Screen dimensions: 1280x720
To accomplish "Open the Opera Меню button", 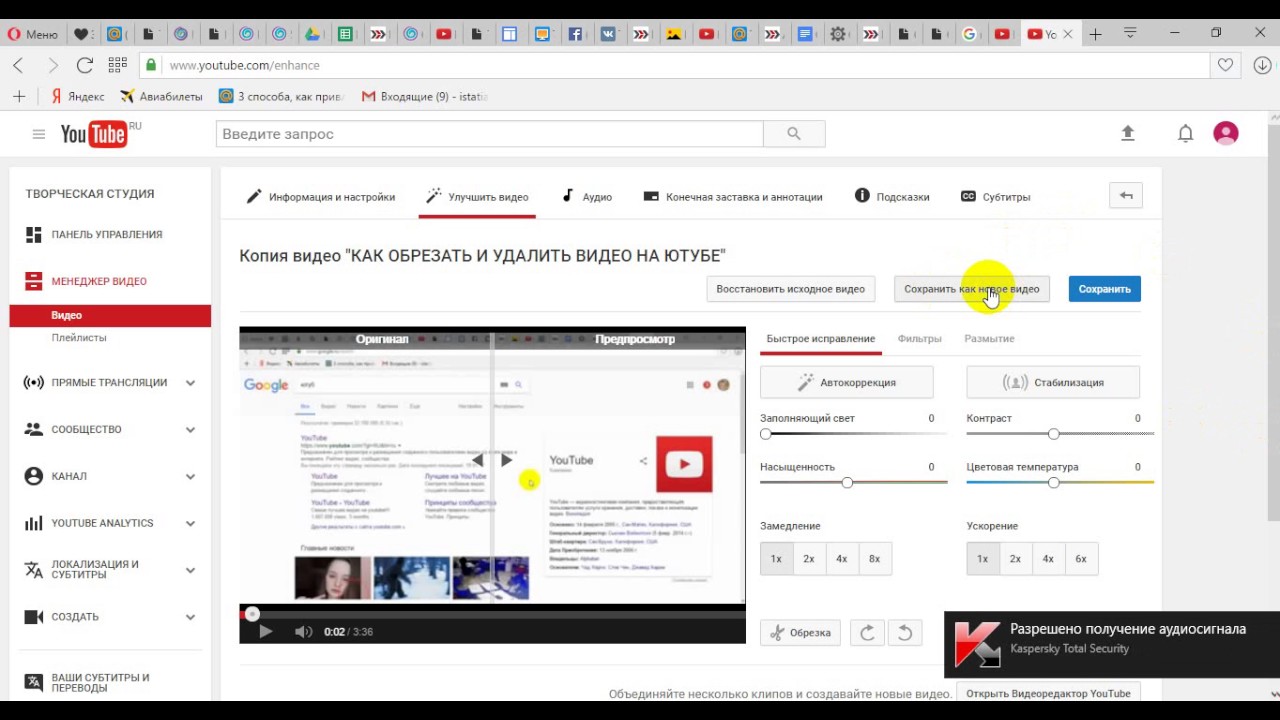I will pyautogui.click(x=33, y=34).
